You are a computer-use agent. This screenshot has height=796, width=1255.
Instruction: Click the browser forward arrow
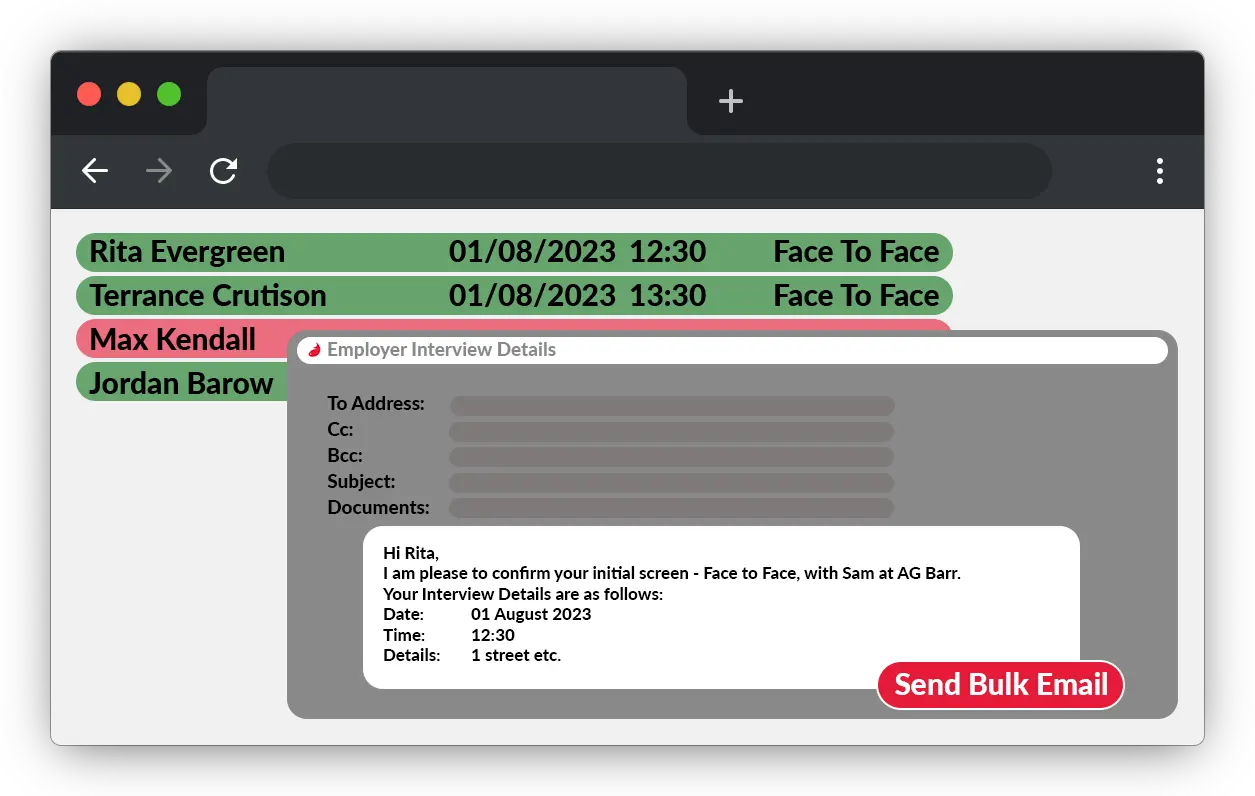[x=159, y=171]
